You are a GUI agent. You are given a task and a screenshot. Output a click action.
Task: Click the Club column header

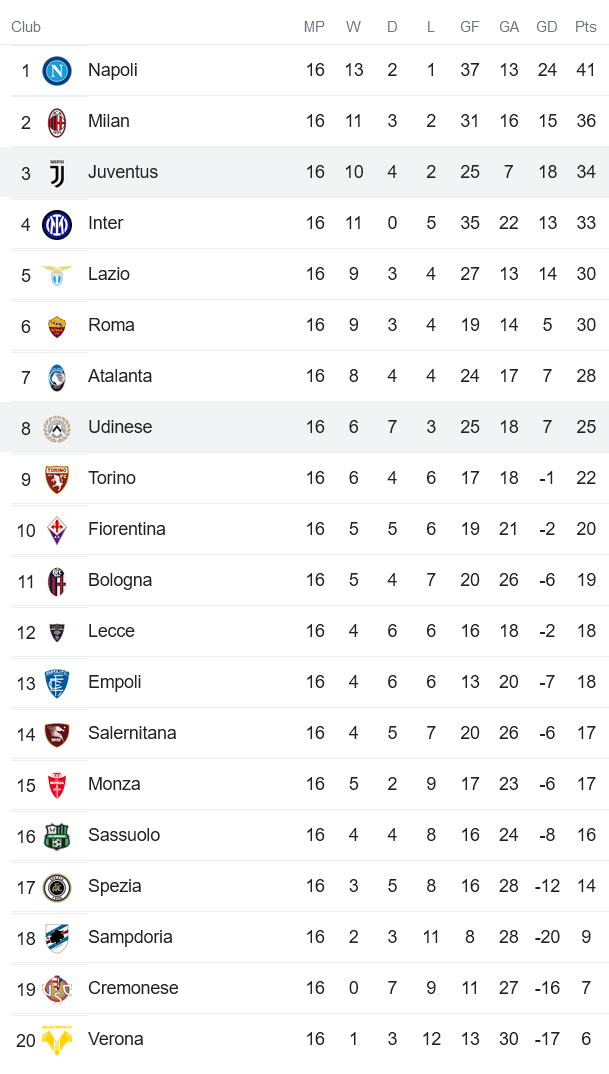[x=26, y=27]
